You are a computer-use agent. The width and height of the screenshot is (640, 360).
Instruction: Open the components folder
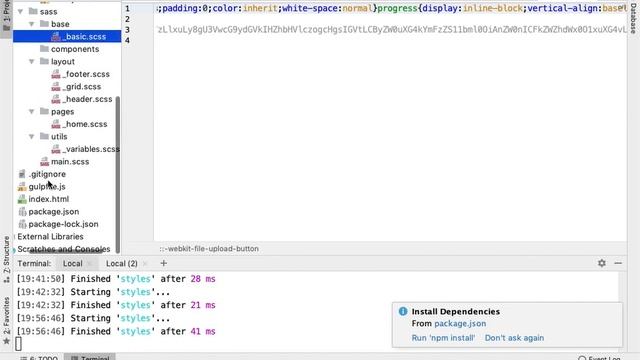coord(75,49)
